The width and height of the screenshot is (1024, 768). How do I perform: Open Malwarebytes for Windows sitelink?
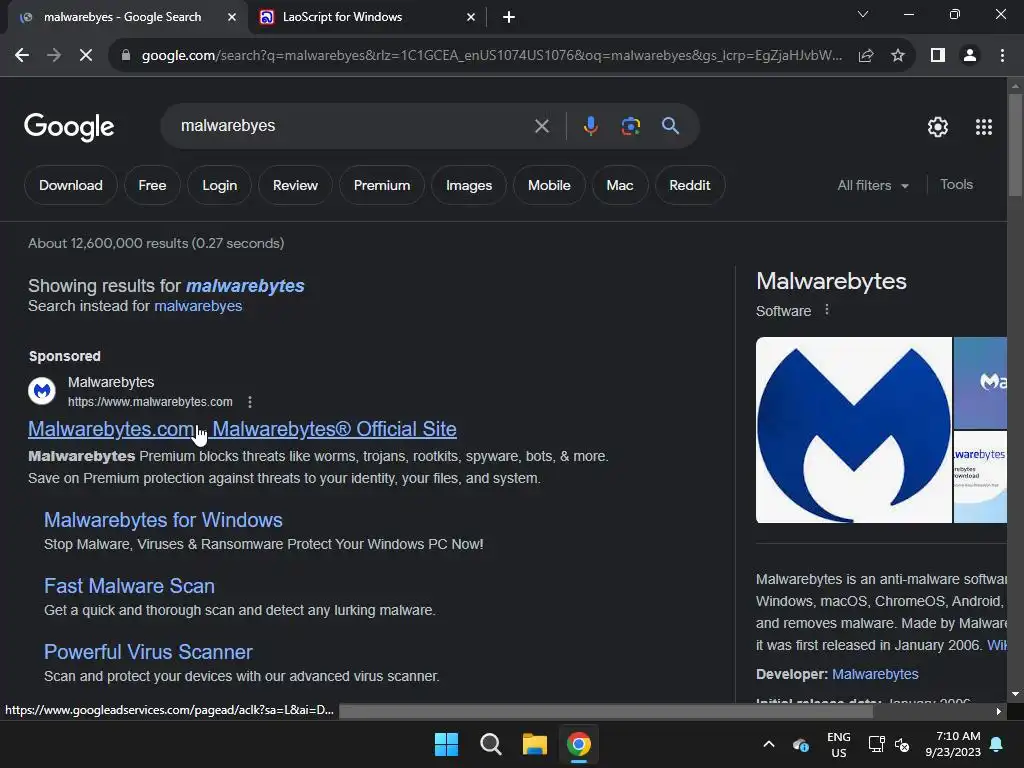[x=163, y=520]
